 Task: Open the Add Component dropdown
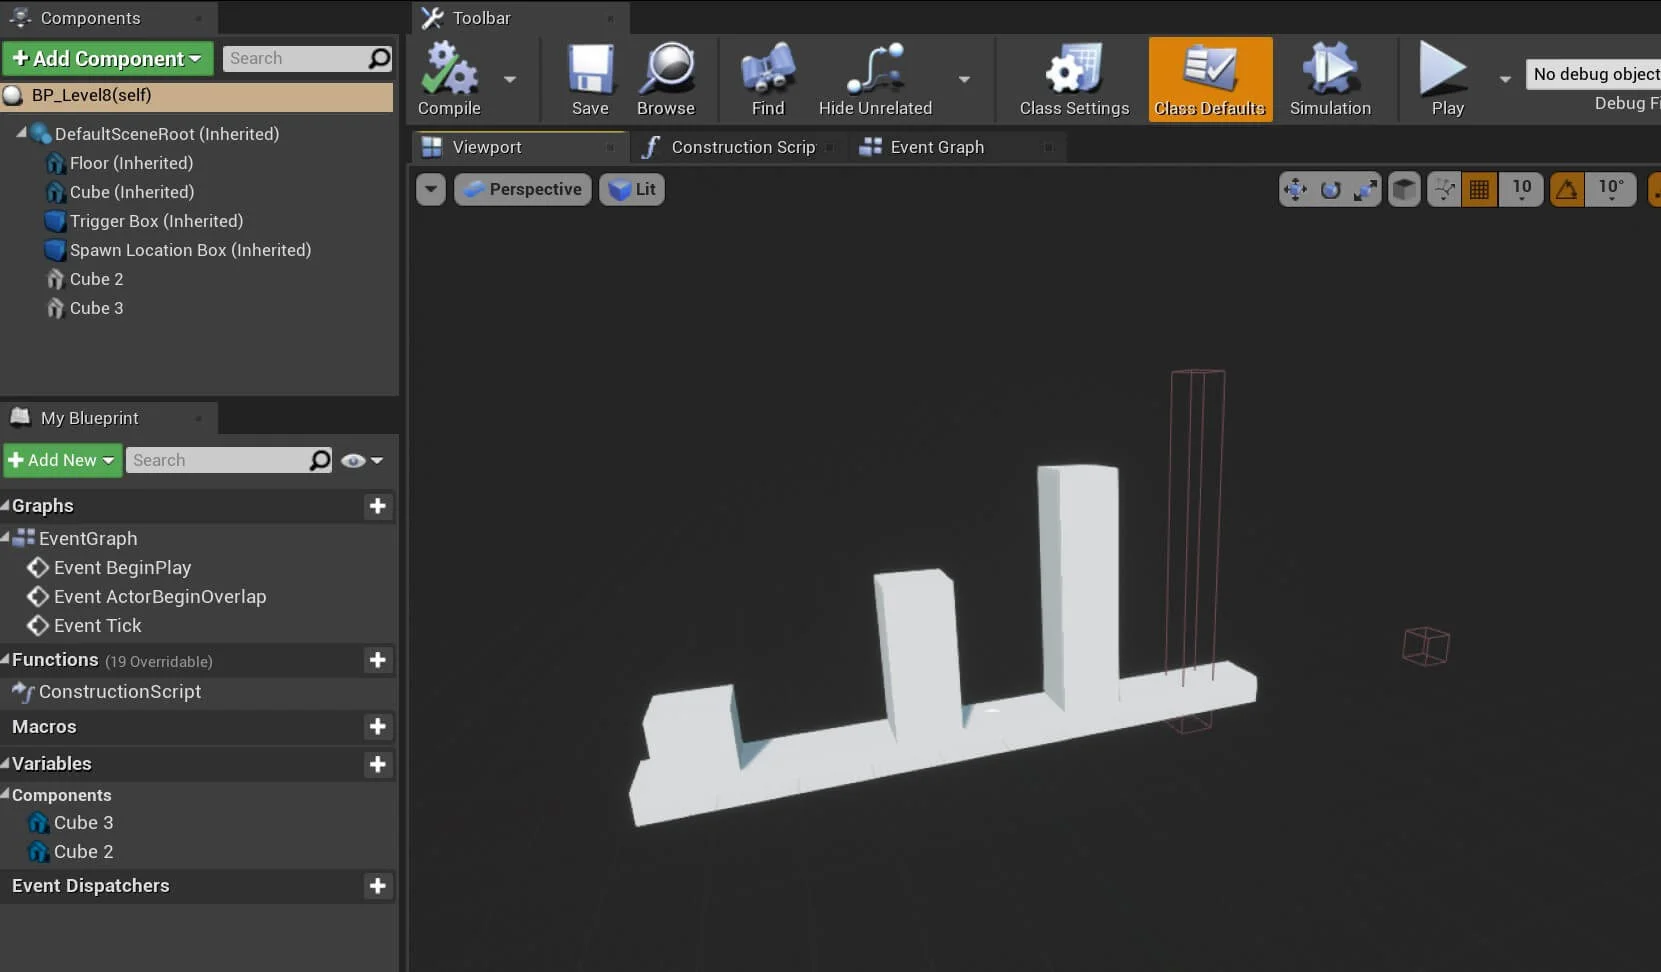(107, 59)
